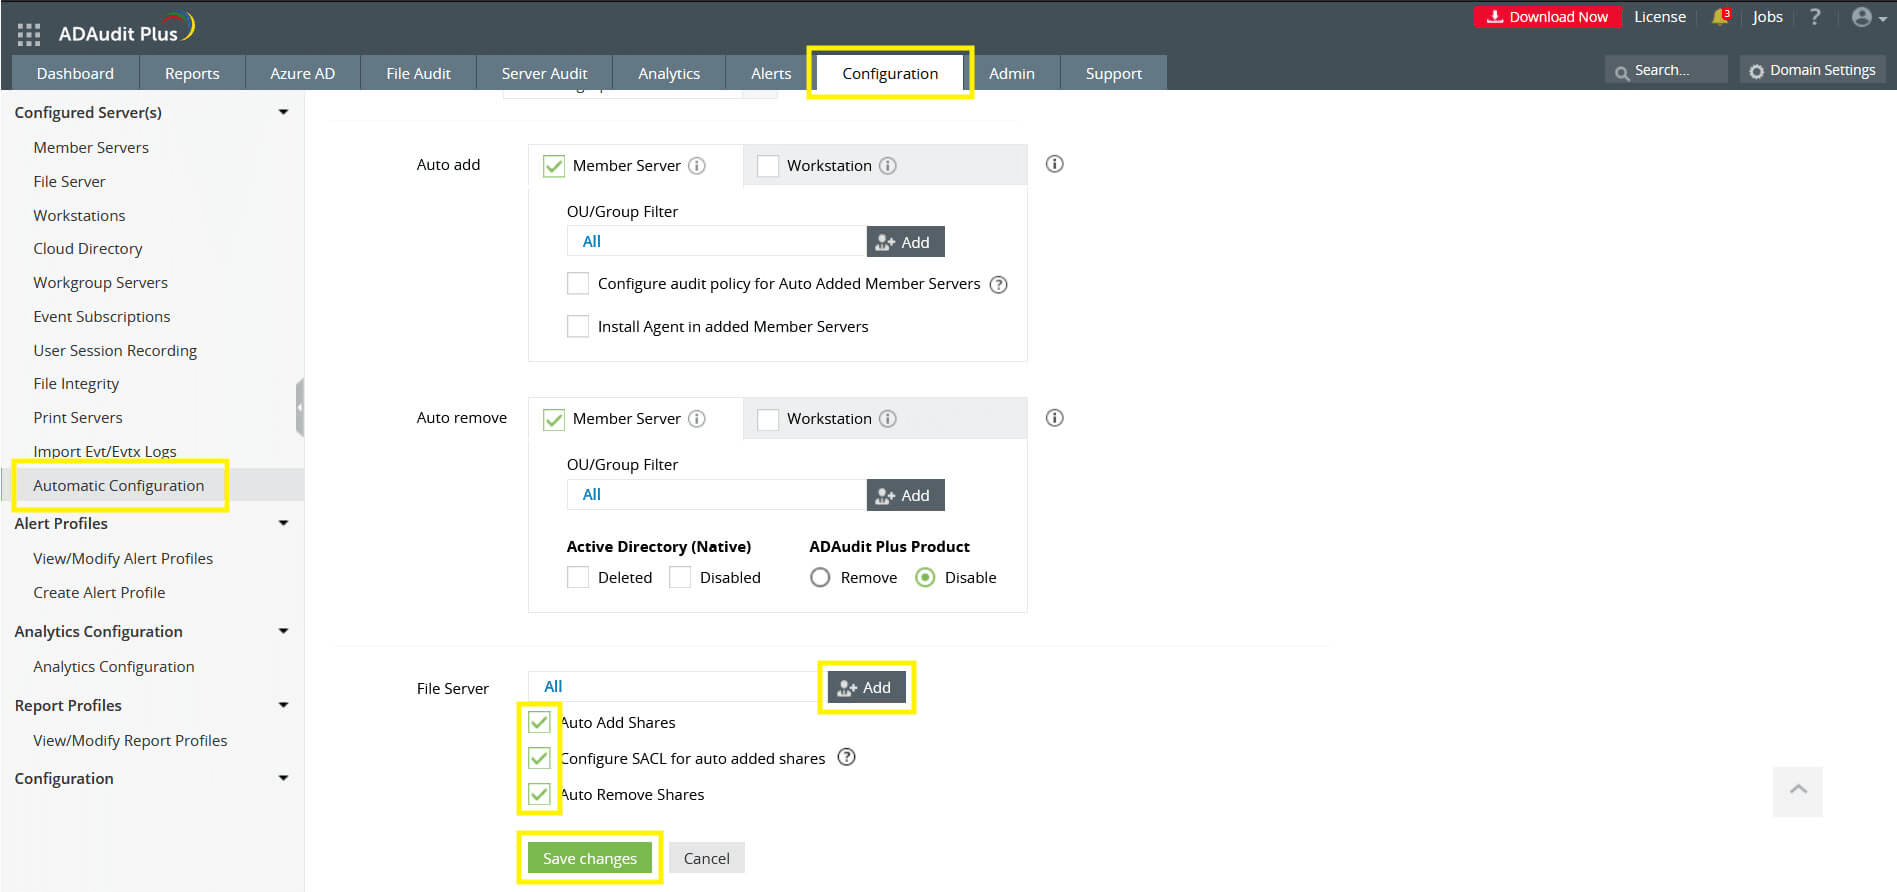
Task: Open the Alerts tab
Action: click(x=771, y=73)
